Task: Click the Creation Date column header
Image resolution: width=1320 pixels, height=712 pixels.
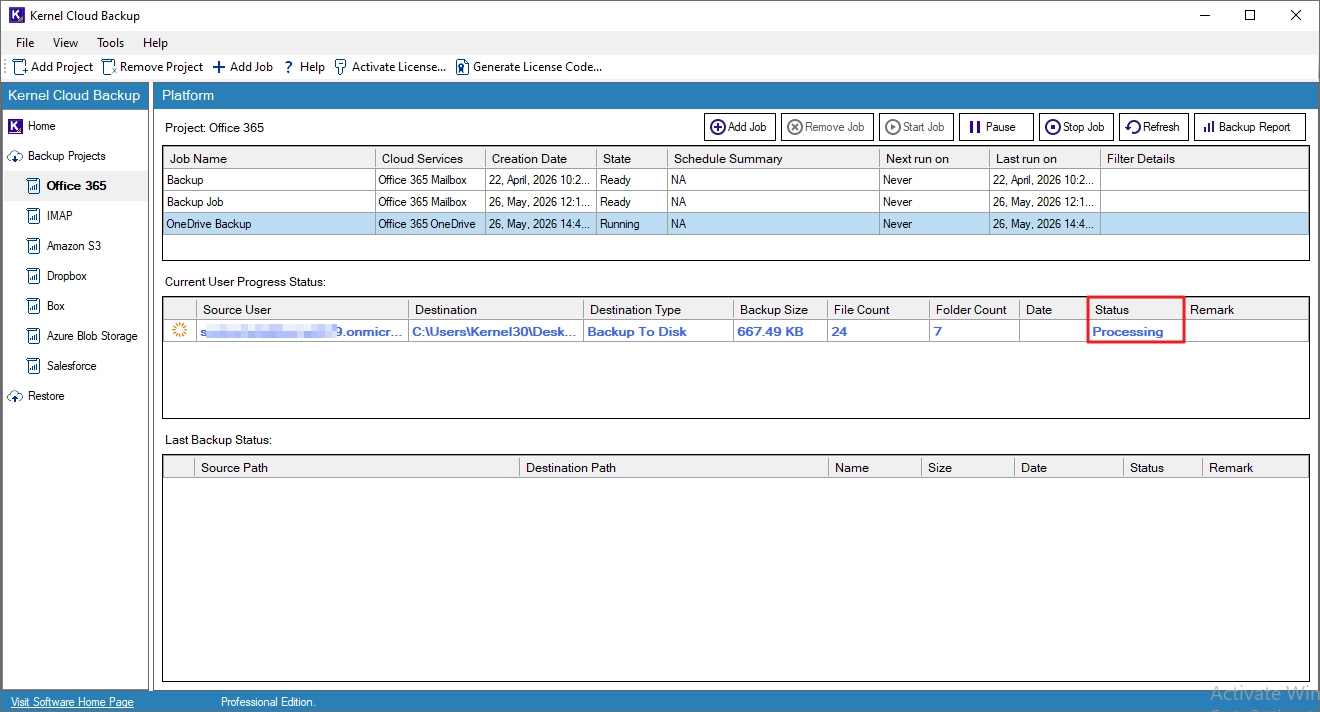Action: 541,158
